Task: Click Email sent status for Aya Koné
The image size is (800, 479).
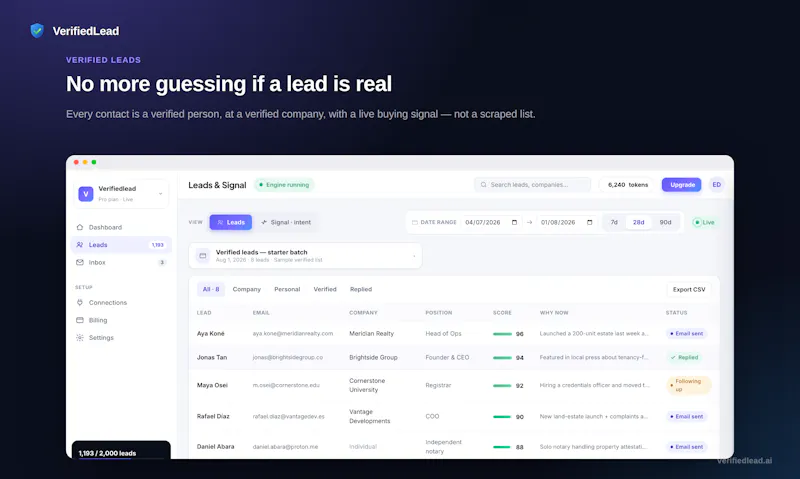Action: [686, 334]
